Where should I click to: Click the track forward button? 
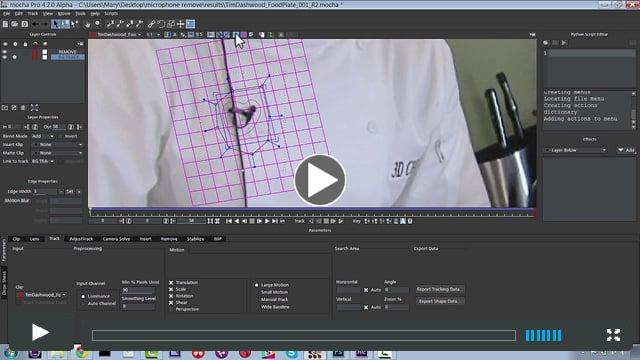click(x=341, y=221)
